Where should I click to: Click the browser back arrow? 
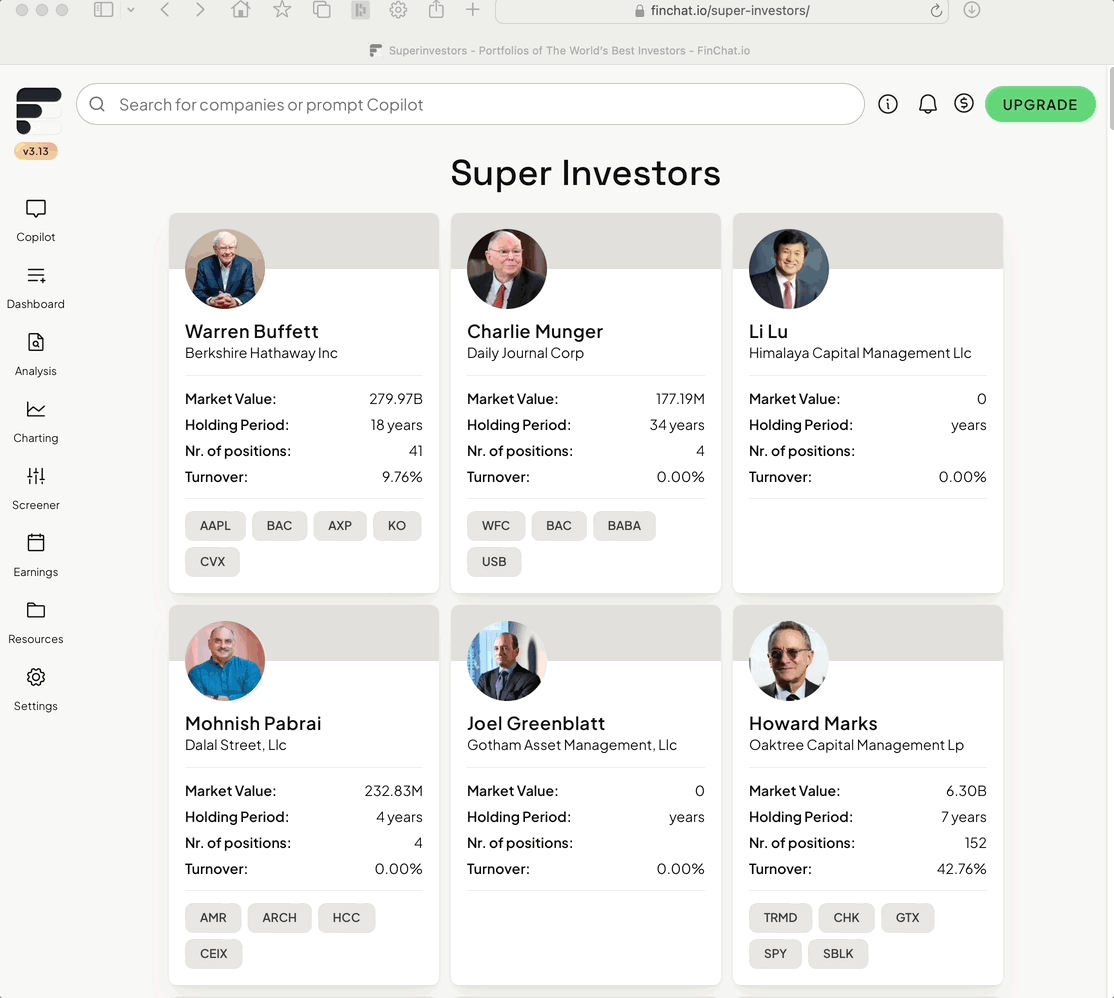[165, 10]
